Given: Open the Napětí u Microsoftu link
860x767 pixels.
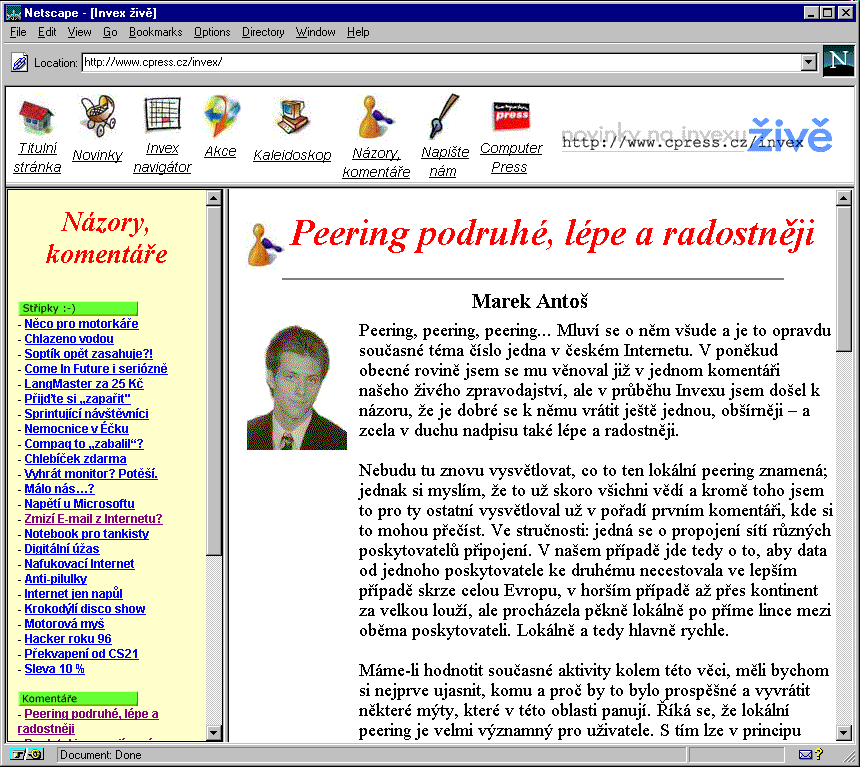Looking at the screenshot, I should point(80,504).
